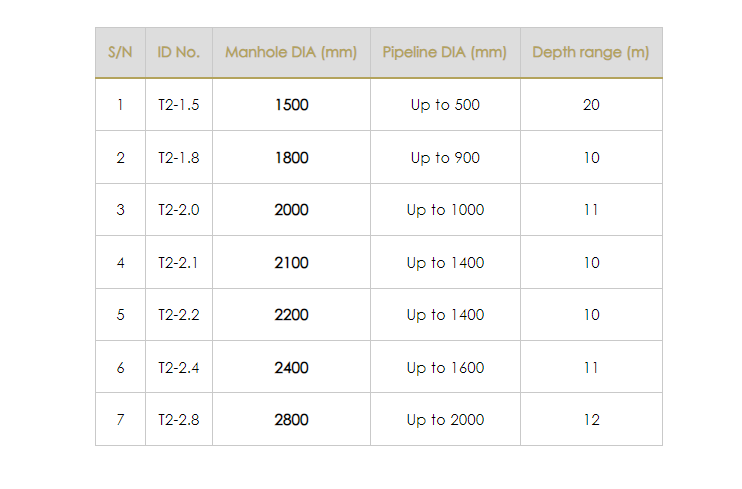Image resolution: width=742 pixels, height=489 pixels.
Task: Select ID cell T2-1.8
Action: pos(179,158)
